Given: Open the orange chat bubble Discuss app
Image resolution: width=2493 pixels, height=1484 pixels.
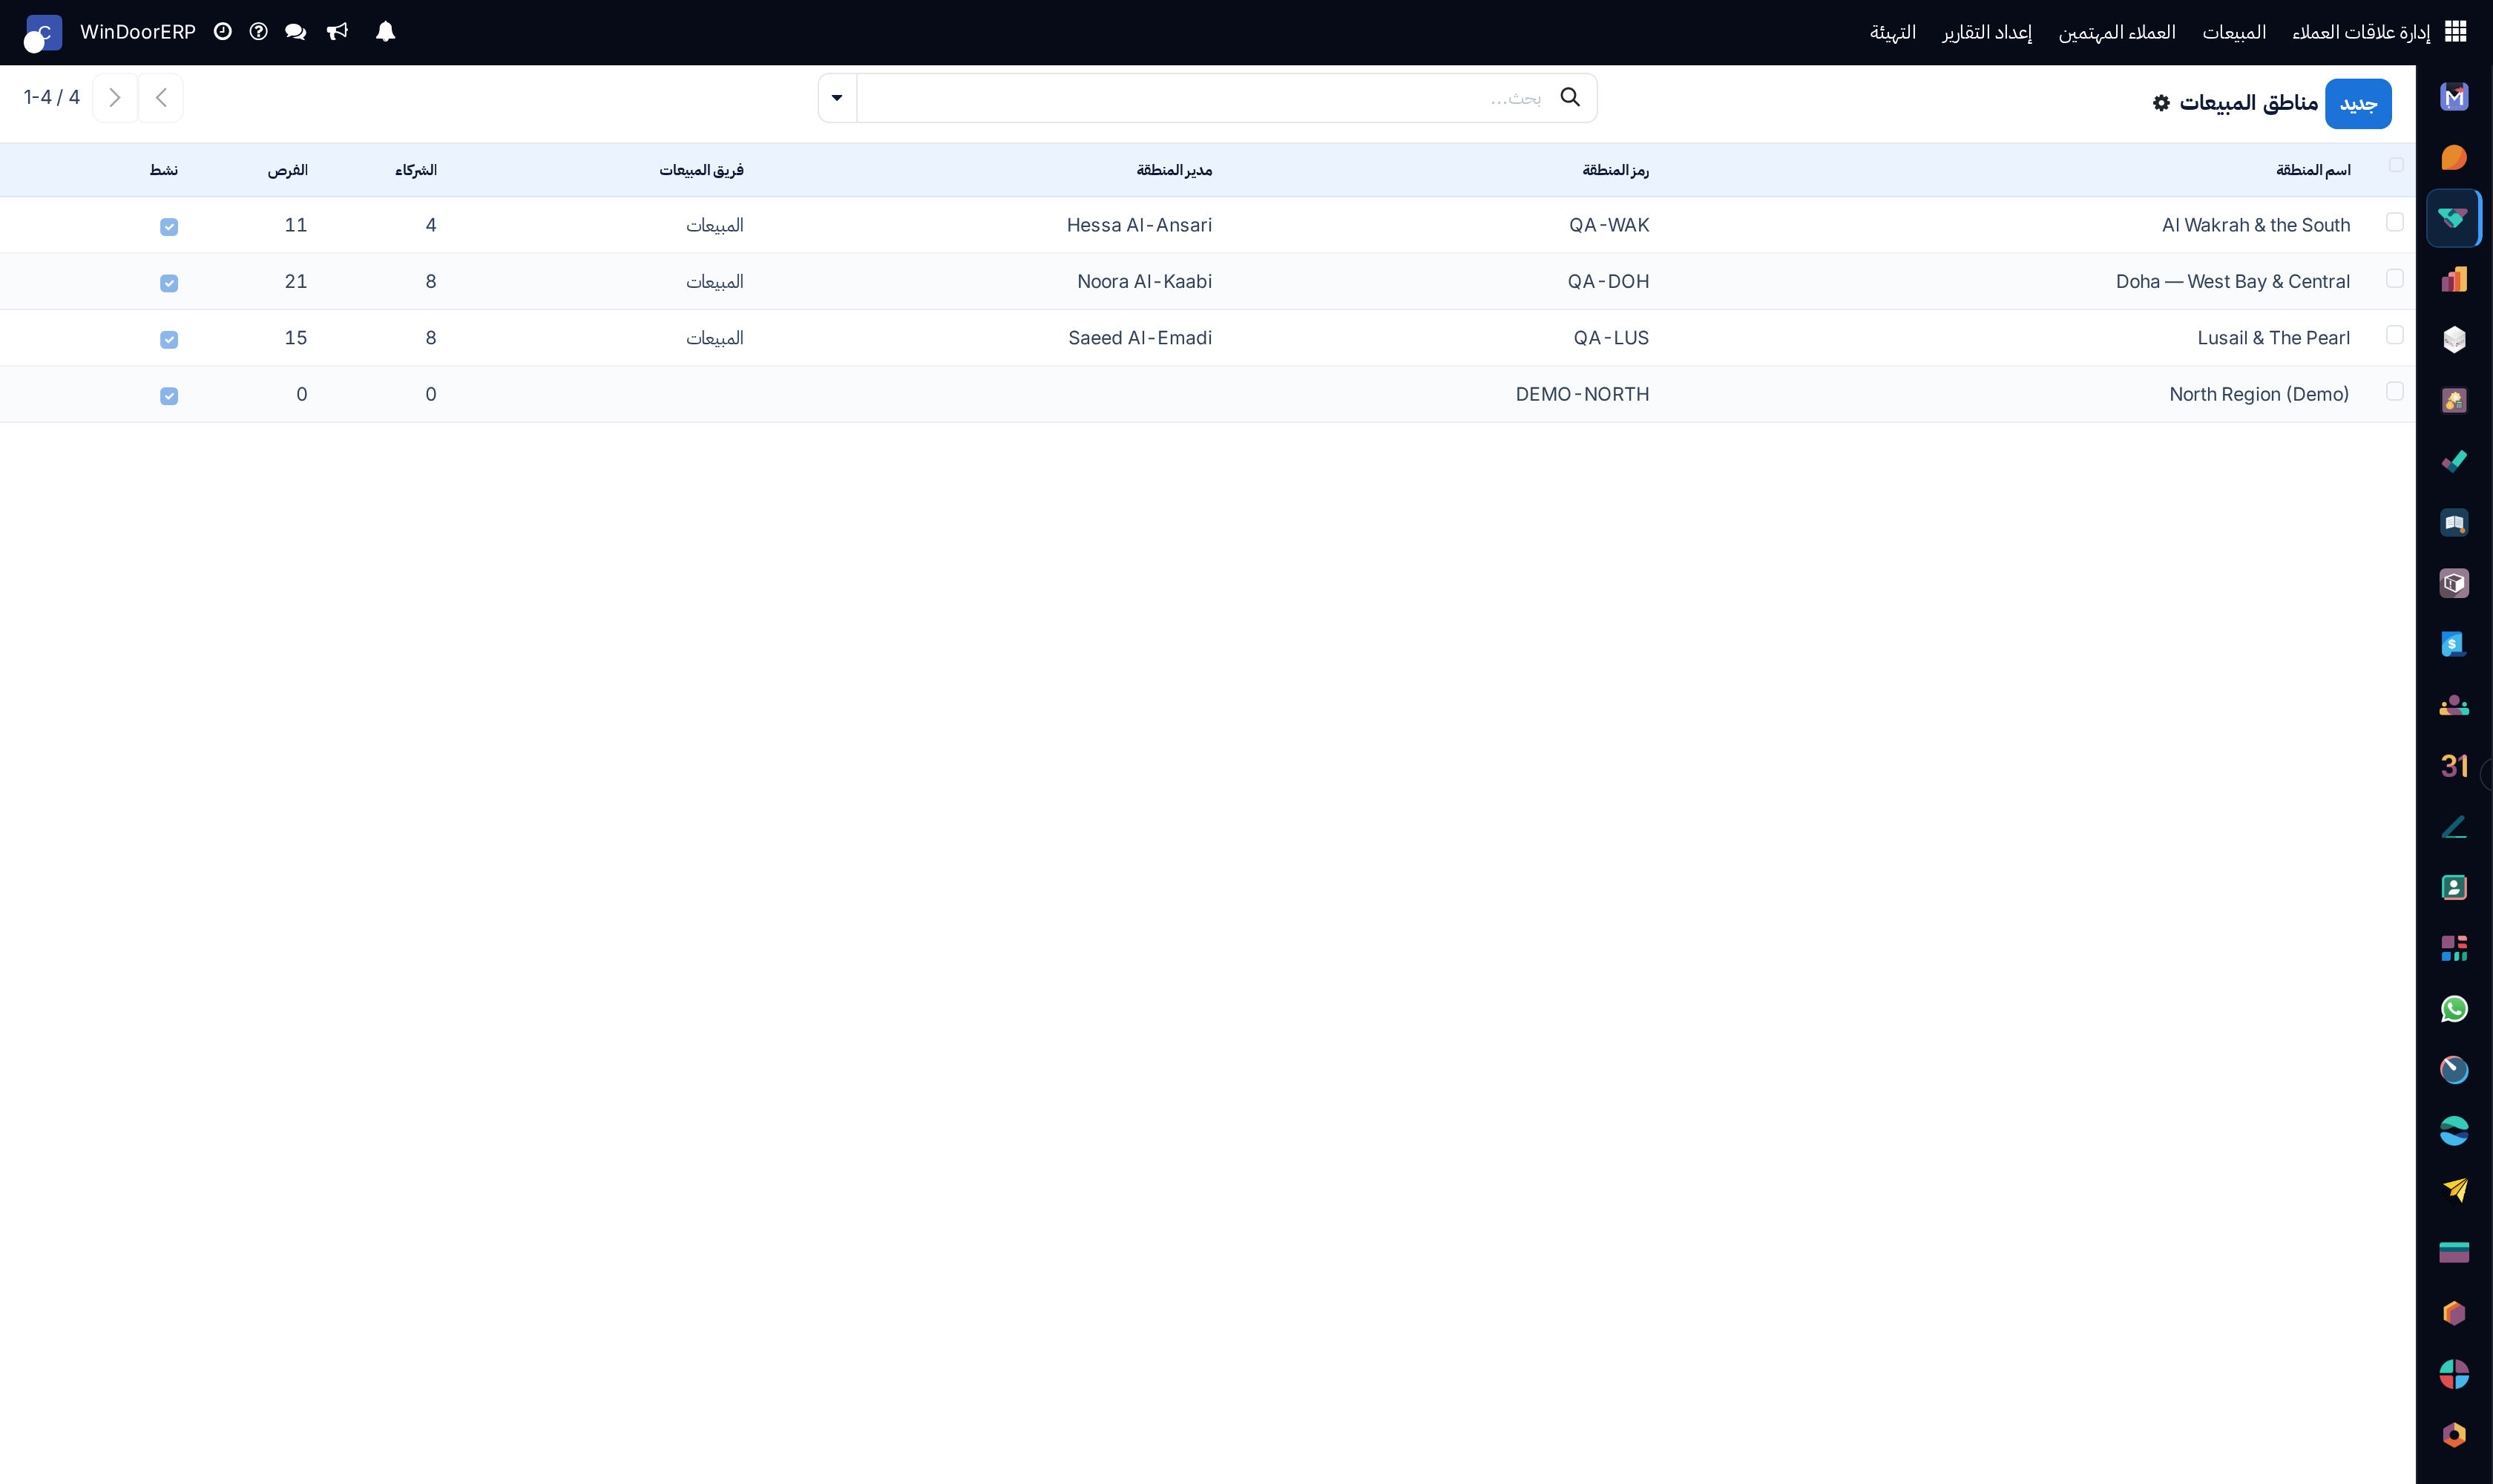Looking at the screenshot, I should coord(2454,158).
